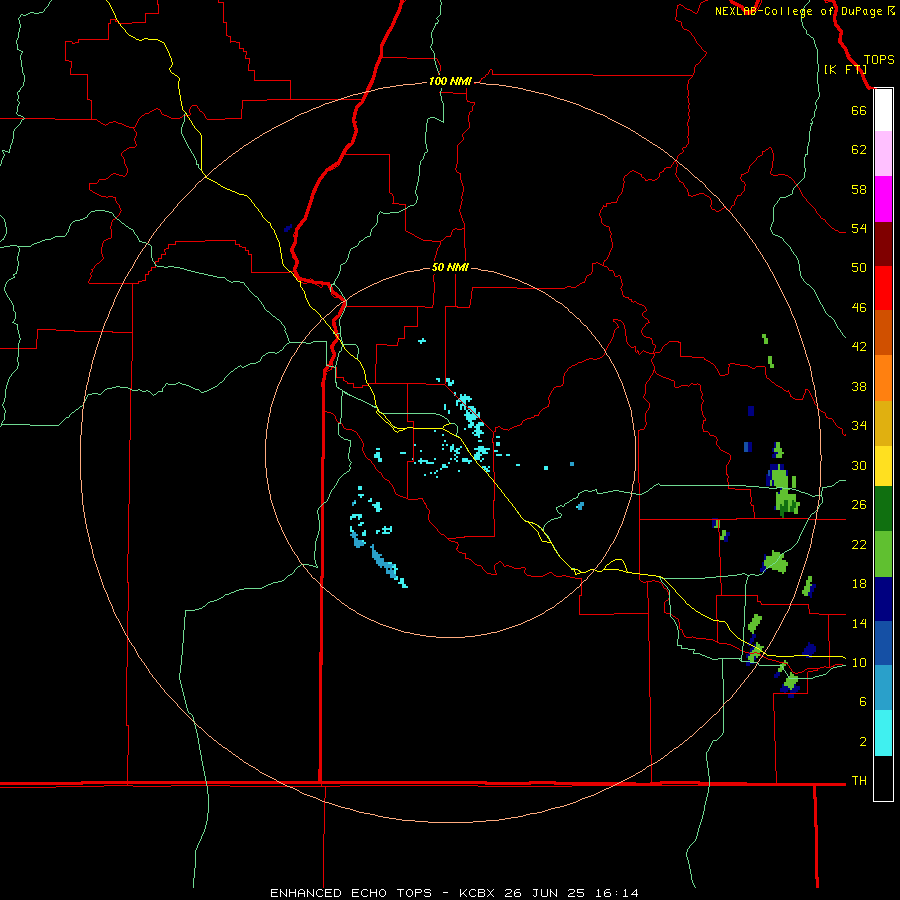Click the legend value 26
The height and width of the screenshot is (900, 900).
point(859,505)
